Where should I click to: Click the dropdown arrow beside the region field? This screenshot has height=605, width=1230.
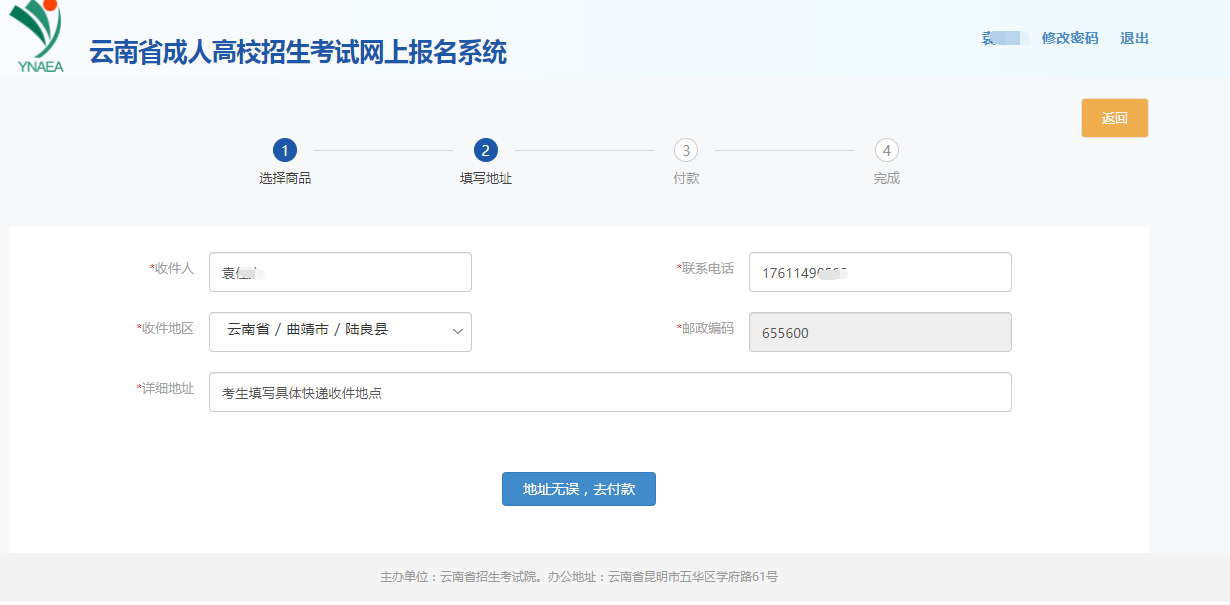click(x=456, y=332)
